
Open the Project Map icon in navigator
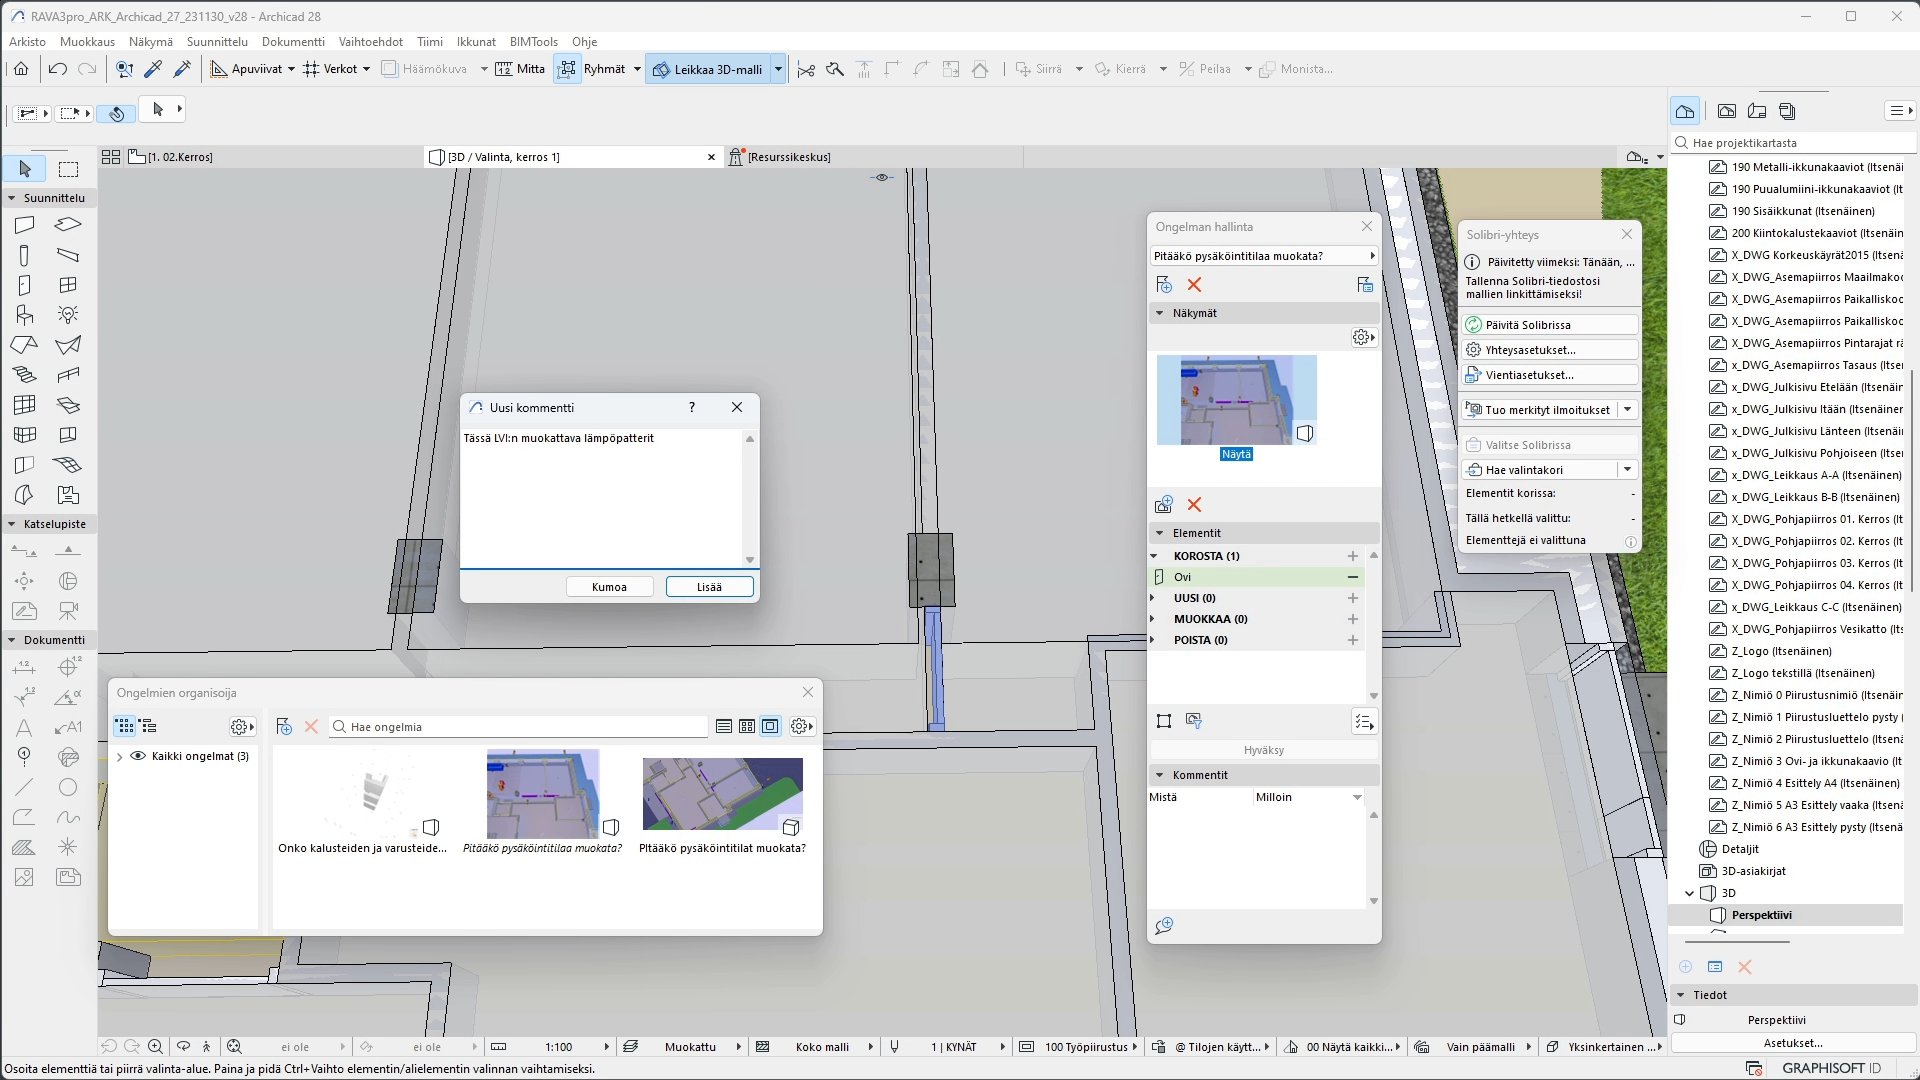1685,111
